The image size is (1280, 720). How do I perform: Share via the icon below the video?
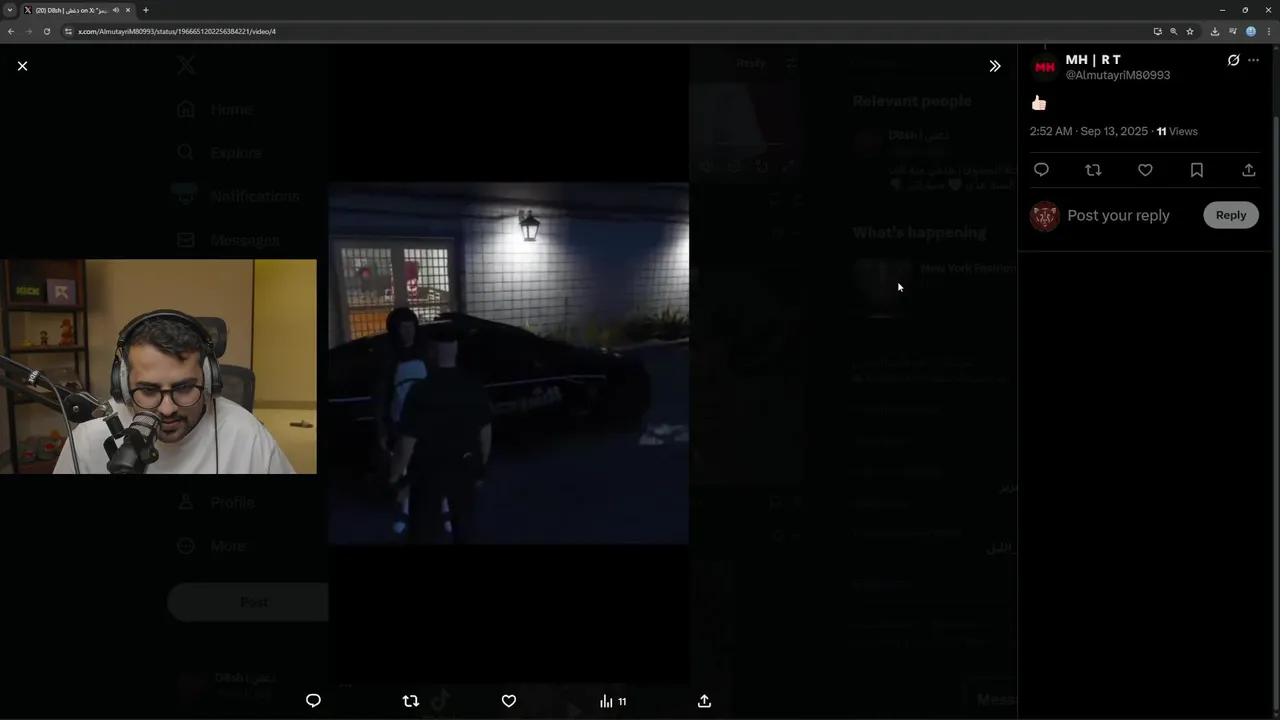pos(704,701)
